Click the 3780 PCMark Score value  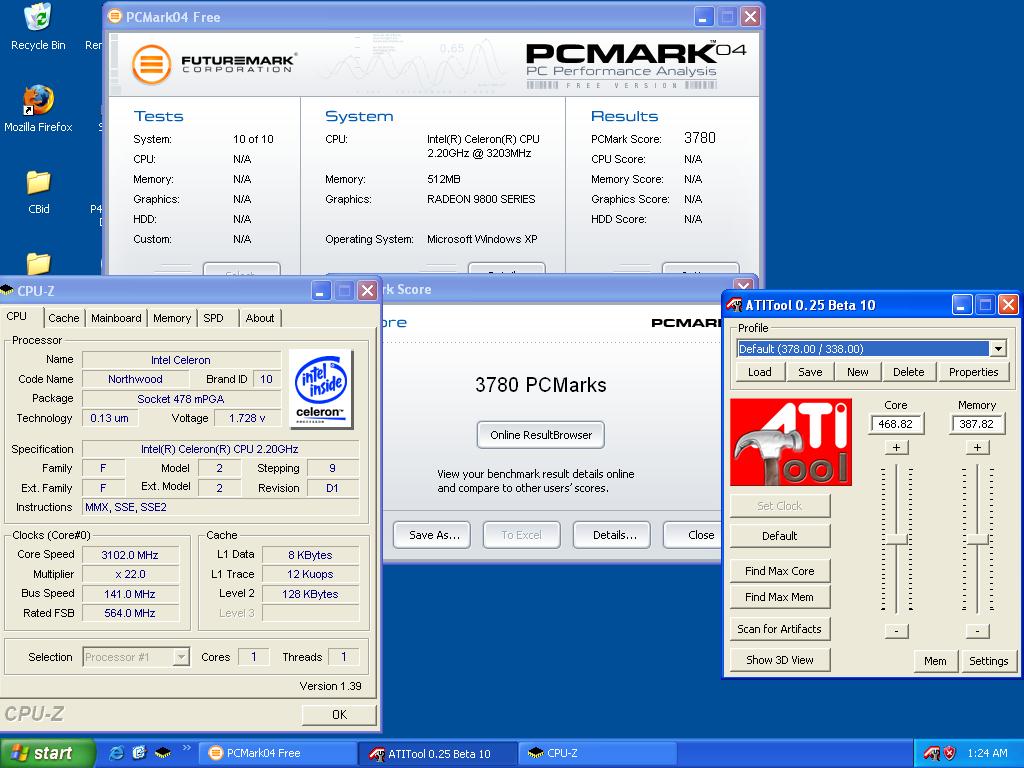pyautogui.click(x=699, y=138)
